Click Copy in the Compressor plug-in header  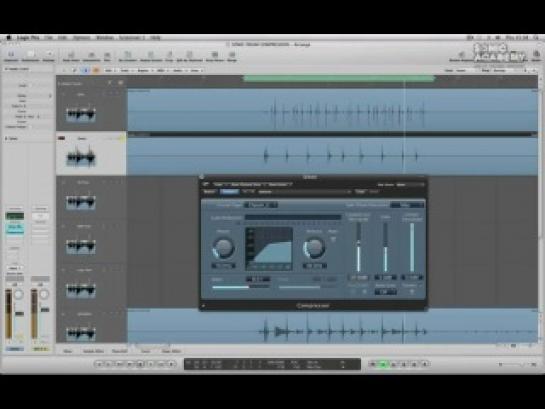pyautogui.click(x=361, y=191)
